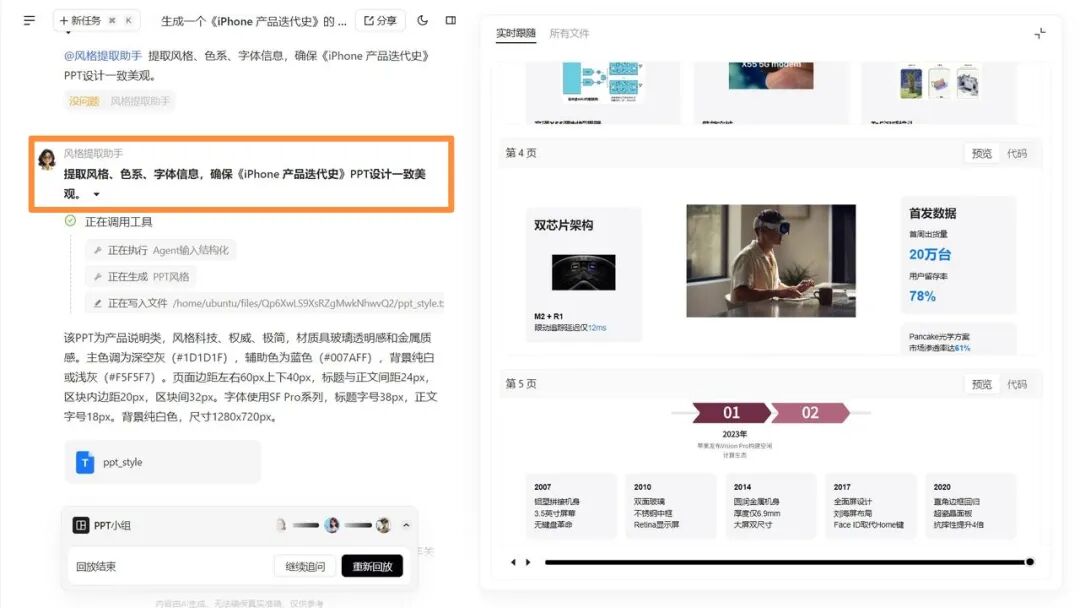Collapse the PPT小组 panel chevron
The width and height of the screenshot is (1080, 608).
(x=406, y=525)
